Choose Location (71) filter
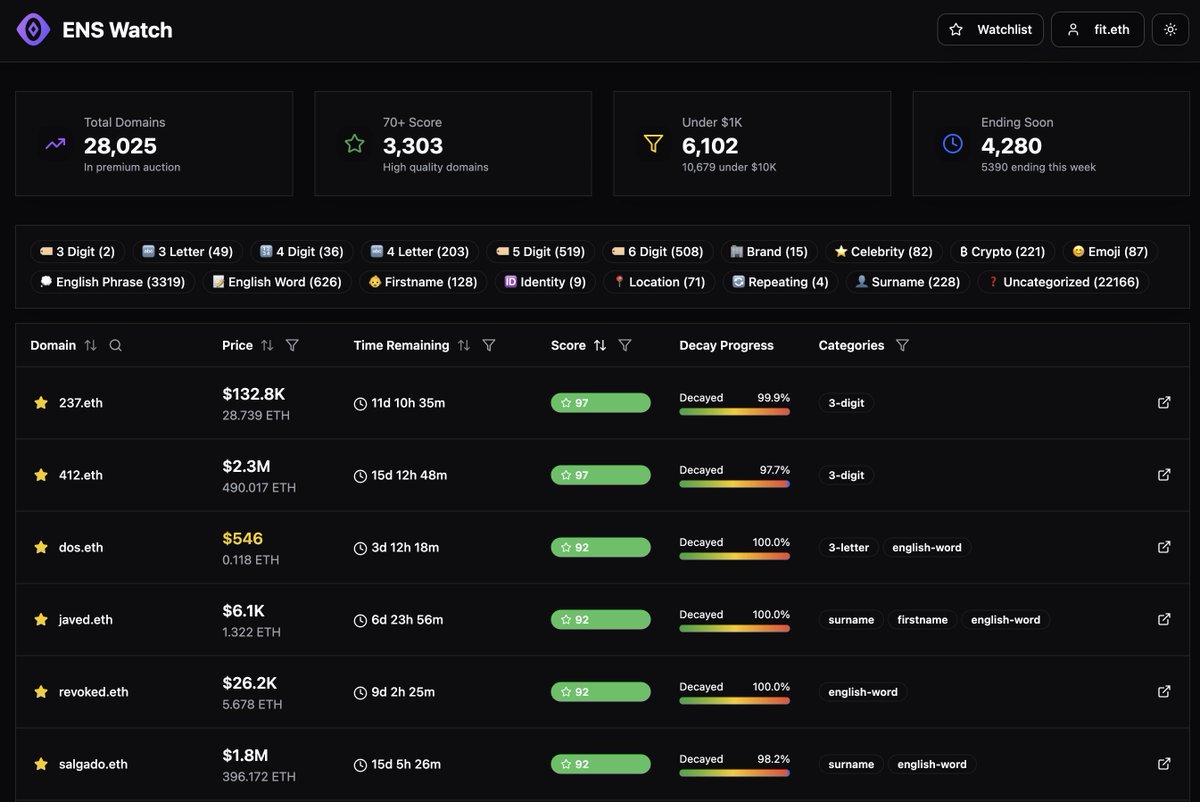 [x=659, y=282]
